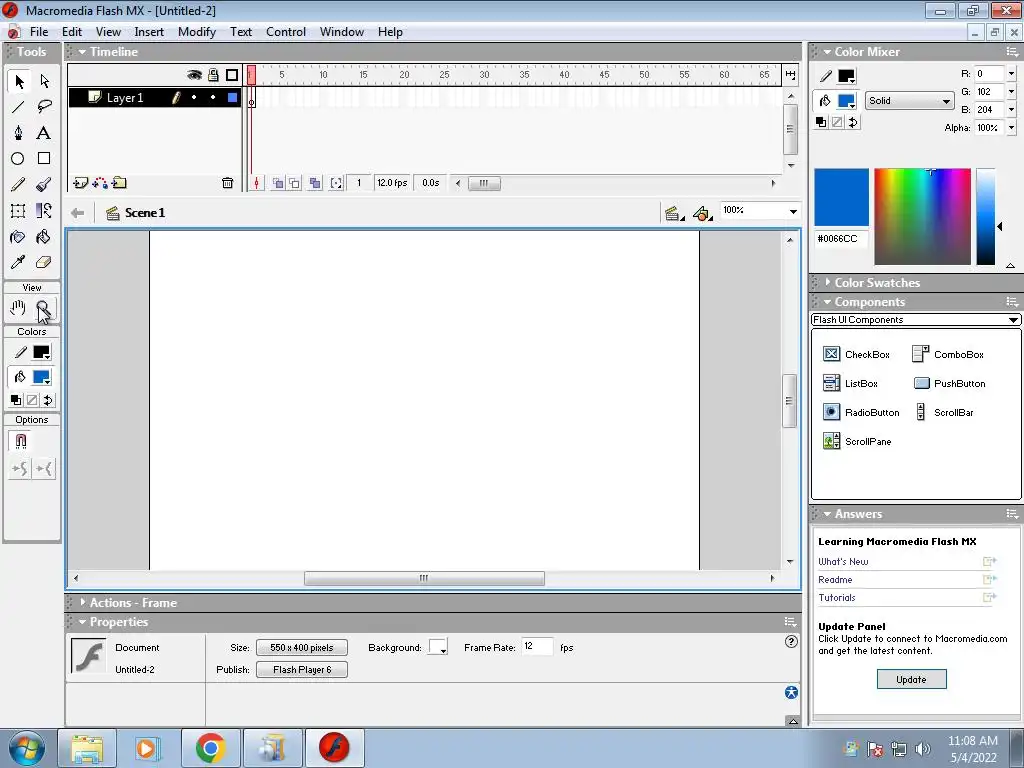This screenshot has width=1024, height=768.
Task: Open the Background color swatch in Properties
Action: coord(438,648)
